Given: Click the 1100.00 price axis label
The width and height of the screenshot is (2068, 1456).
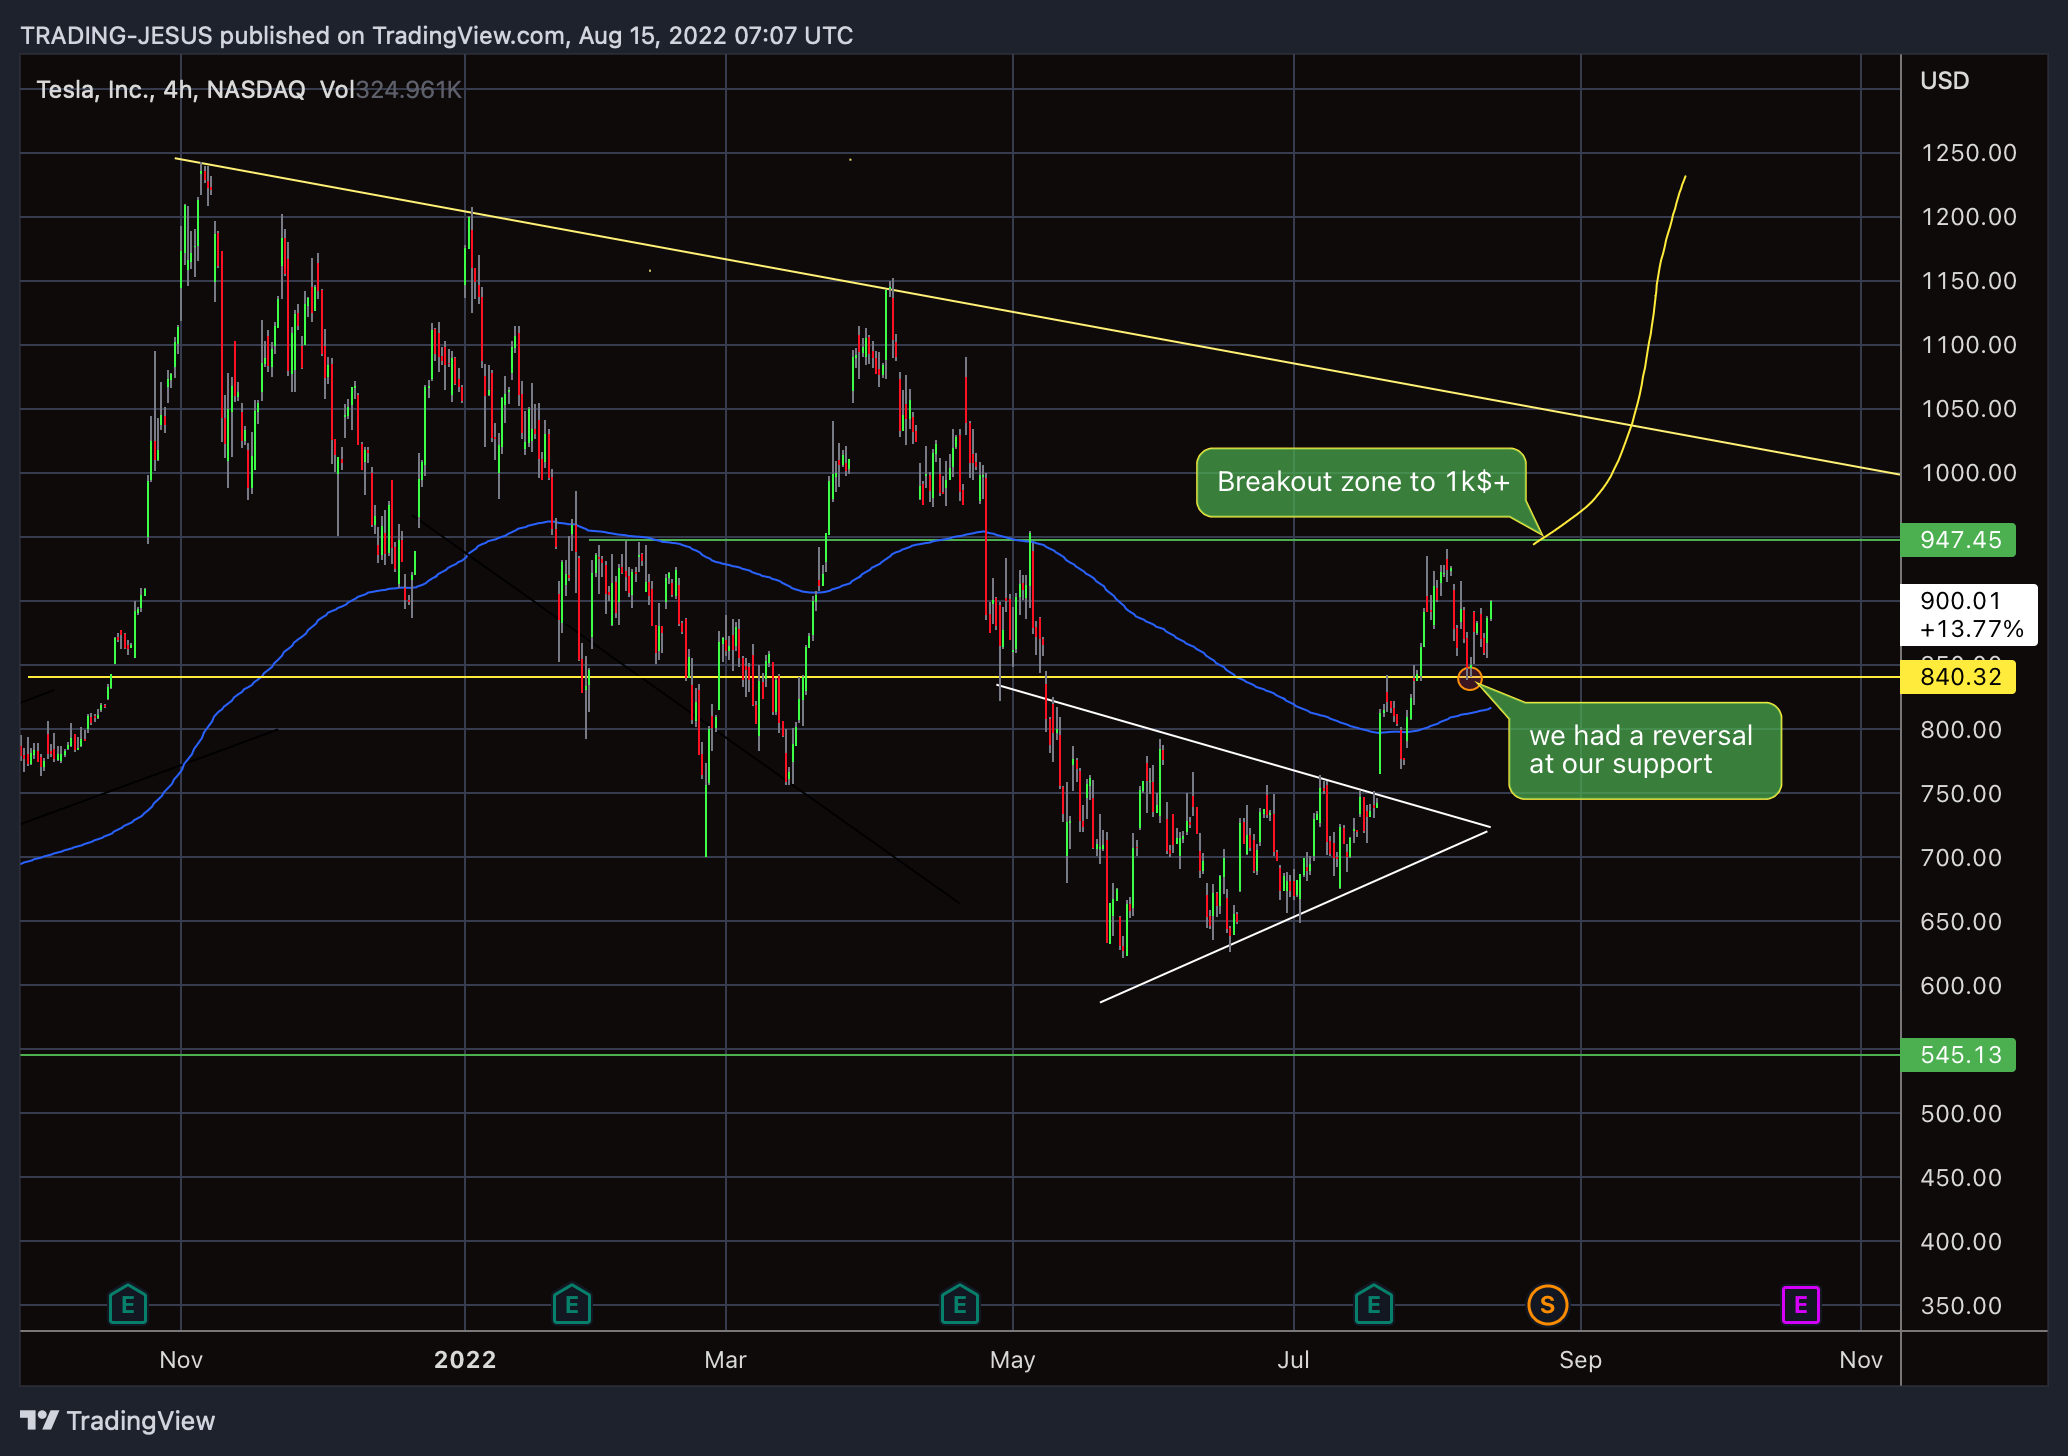Looking at the screenshot, I should 1968,345.
